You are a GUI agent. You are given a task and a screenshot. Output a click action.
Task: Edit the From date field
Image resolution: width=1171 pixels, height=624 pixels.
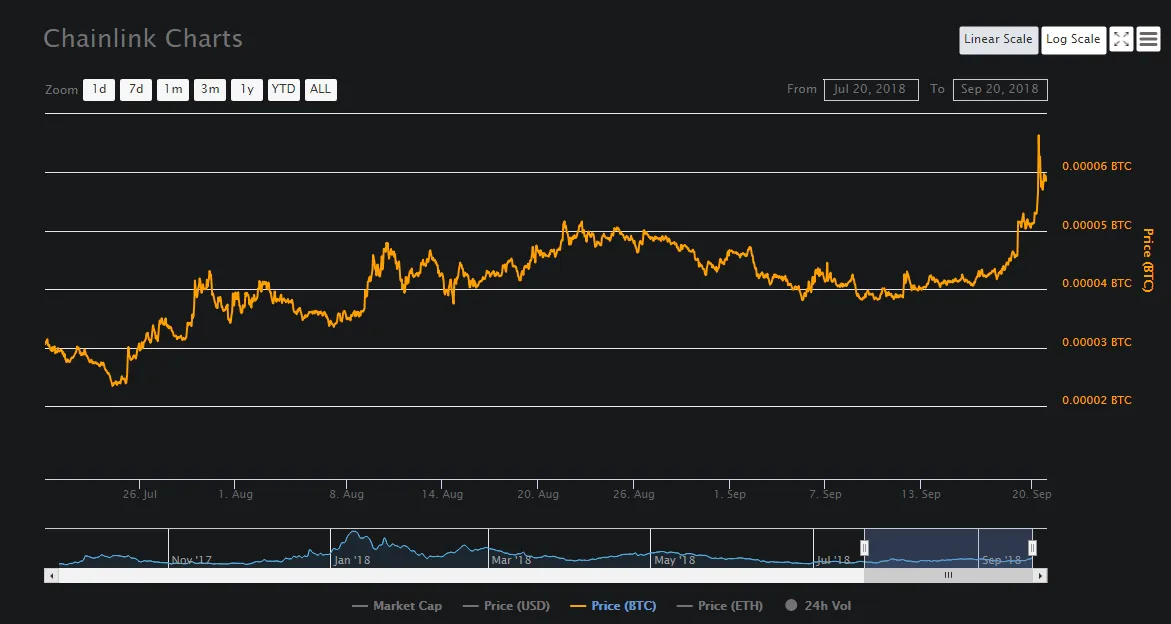[871, 90]
